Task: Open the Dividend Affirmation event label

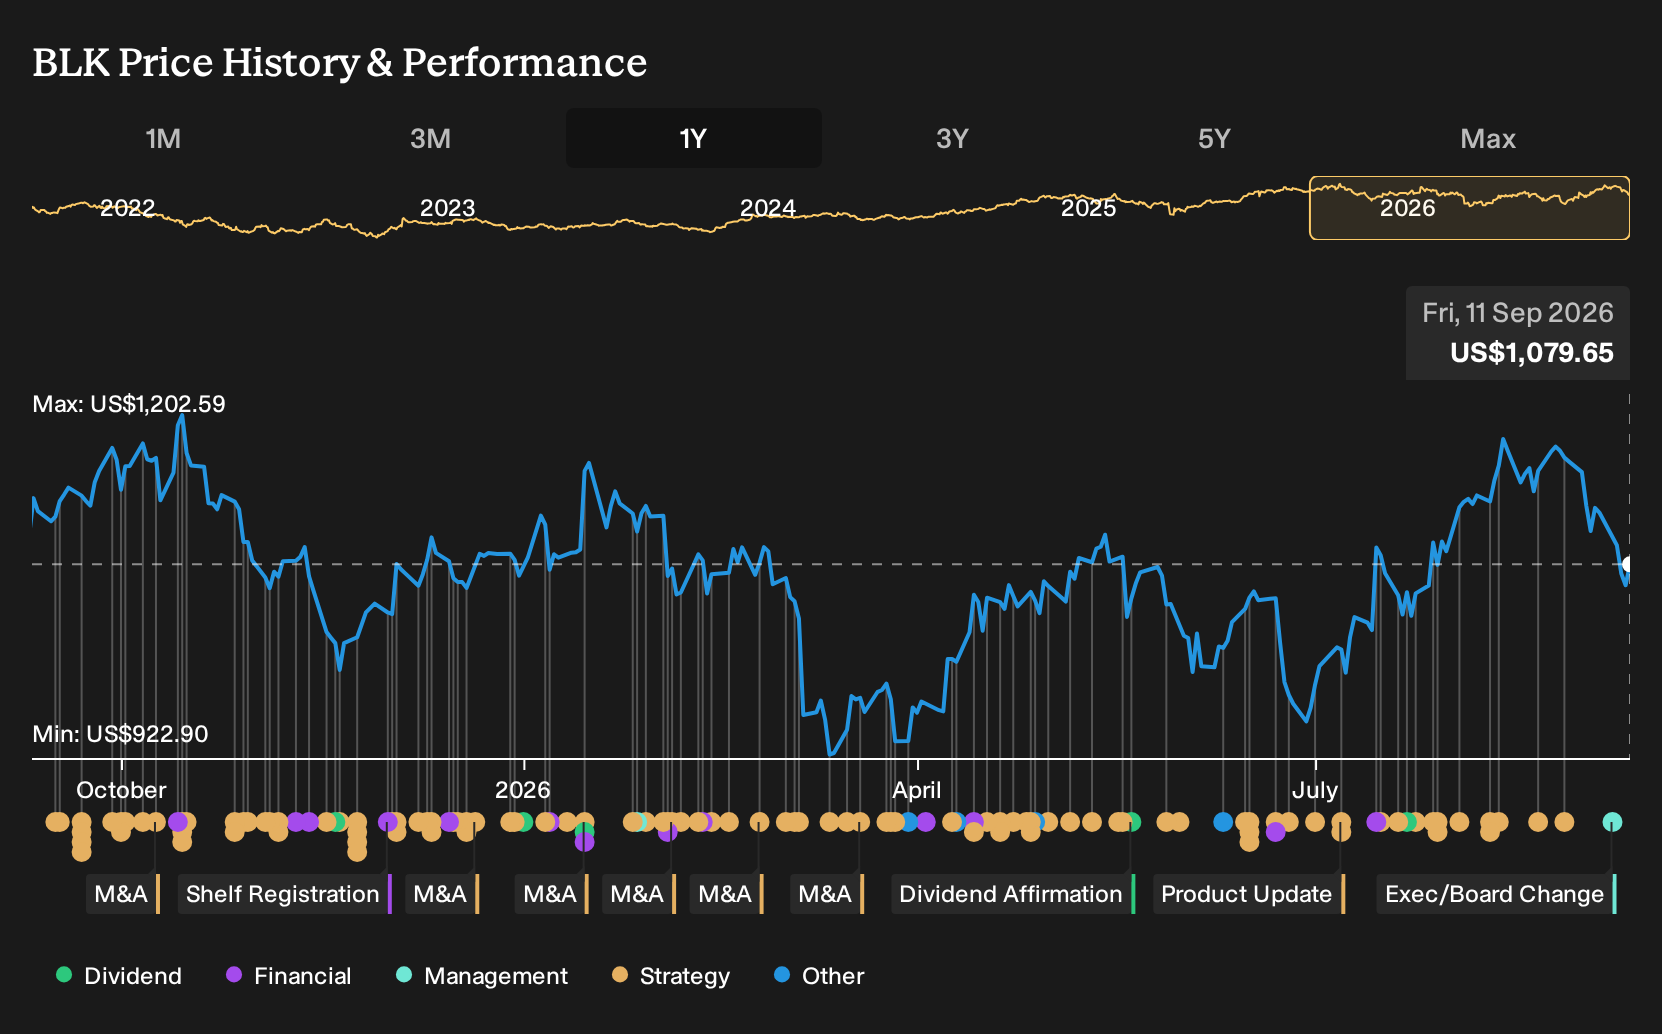Action: (1012, 894)
